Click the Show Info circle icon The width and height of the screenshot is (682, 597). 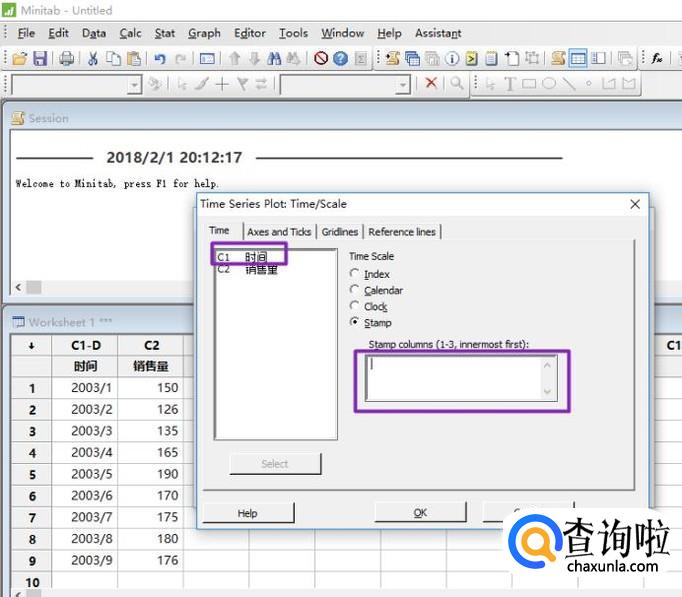[452, 58]
